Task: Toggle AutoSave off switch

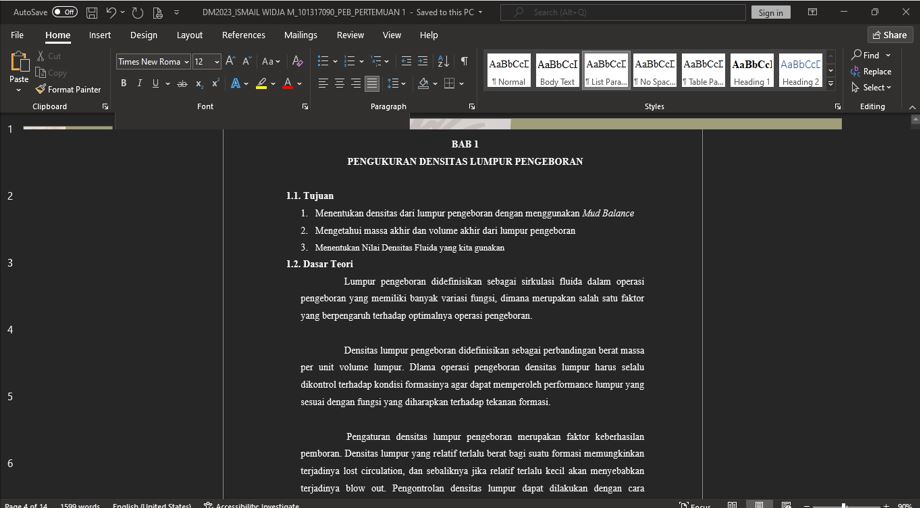Action: (x=65, y=12)
